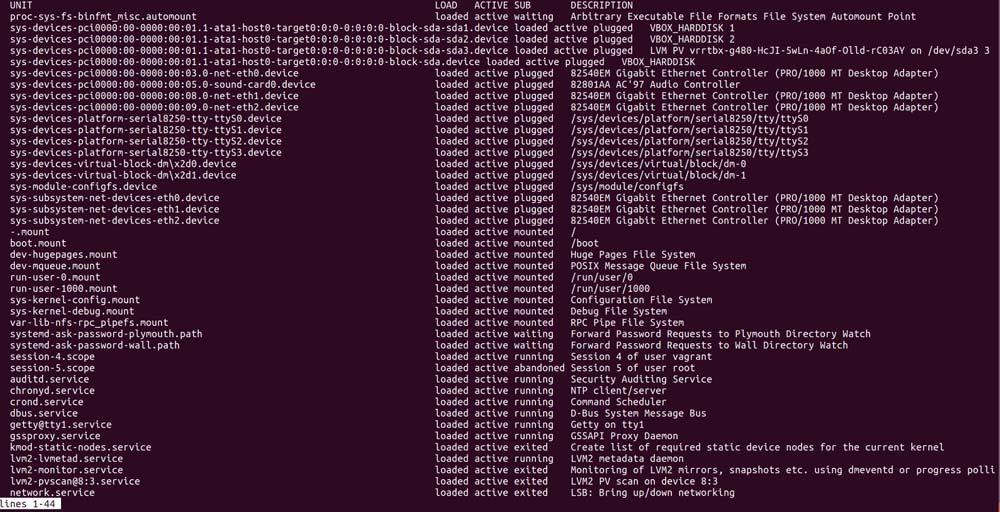Screen dimensions: 1000x512
Task: Click the 'Command Scheduler' description text
Action: point(618,402)
